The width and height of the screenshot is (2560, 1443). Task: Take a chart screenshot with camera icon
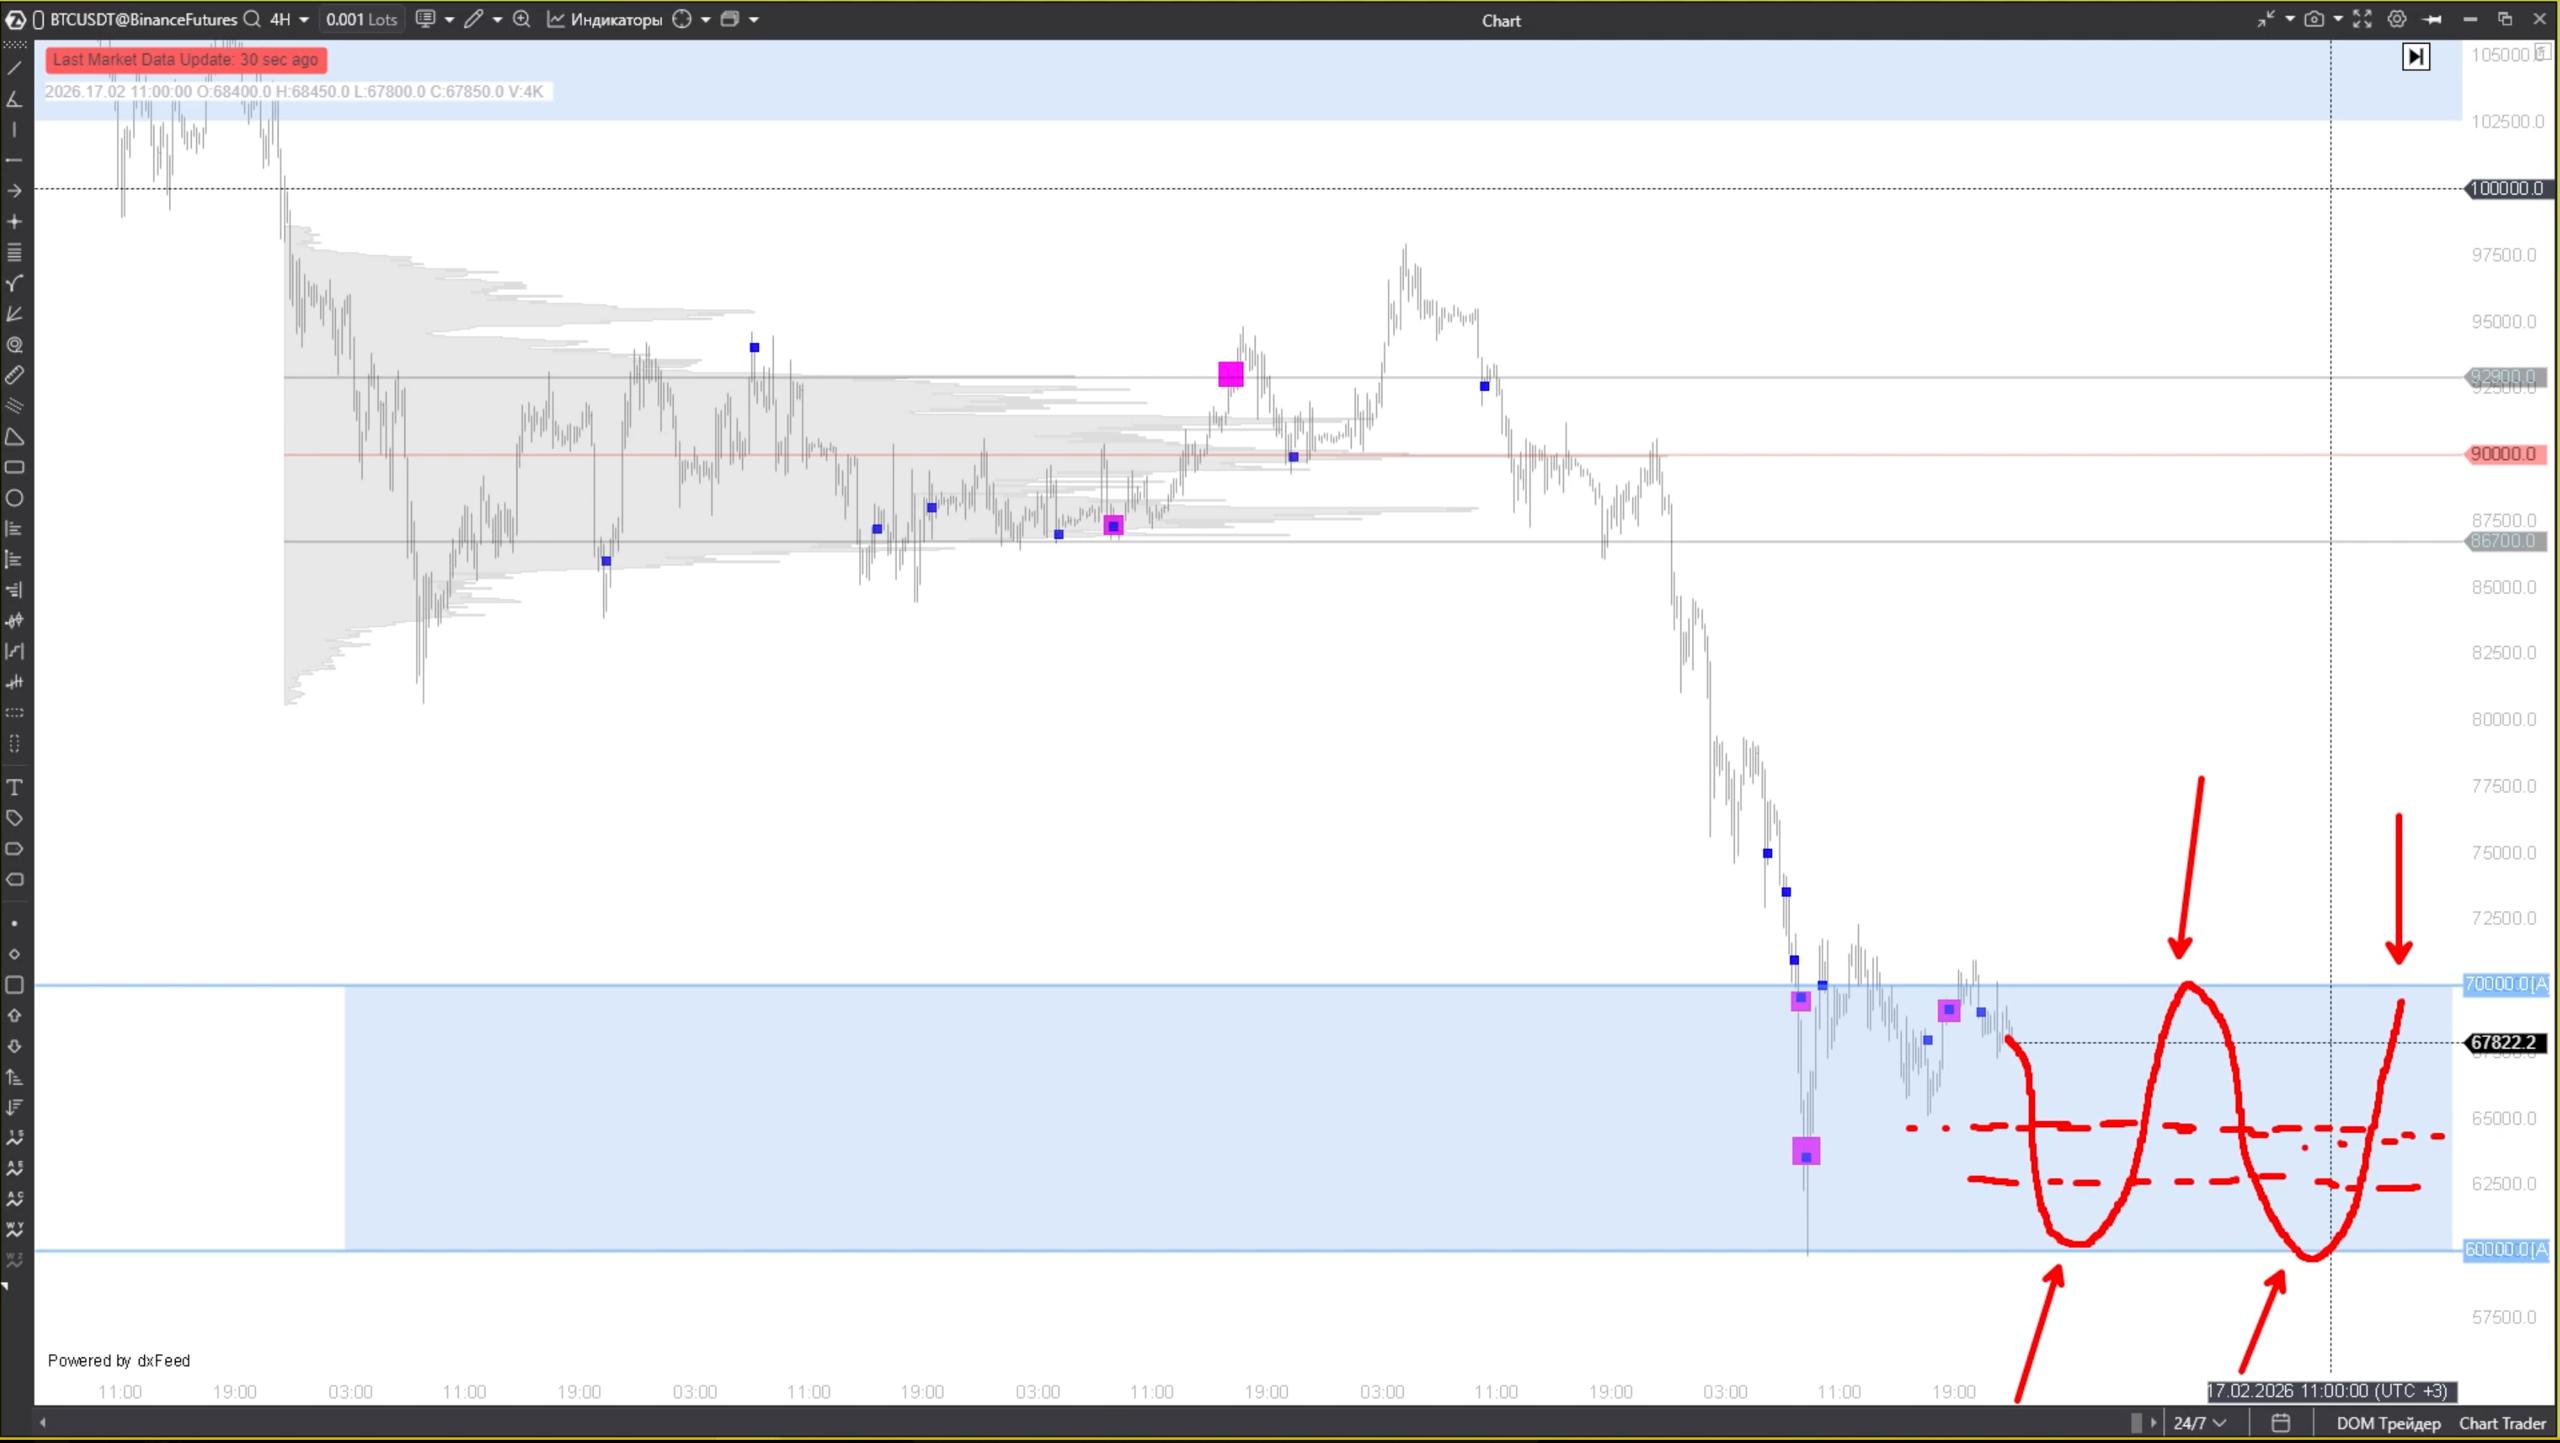pyautogui.click(x=2313, y=19)
